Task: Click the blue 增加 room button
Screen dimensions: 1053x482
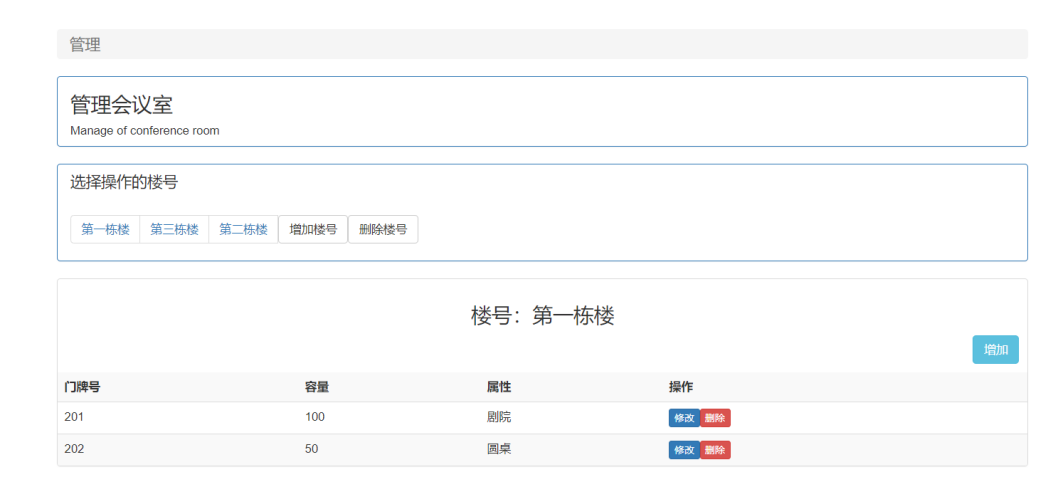Action: [995, 350]
